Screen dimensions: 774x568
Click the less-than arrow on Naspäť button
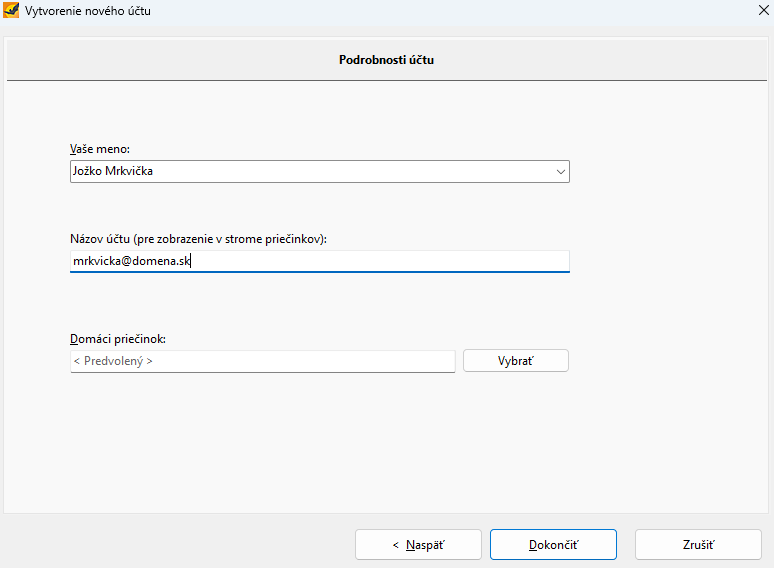point(395,545)
